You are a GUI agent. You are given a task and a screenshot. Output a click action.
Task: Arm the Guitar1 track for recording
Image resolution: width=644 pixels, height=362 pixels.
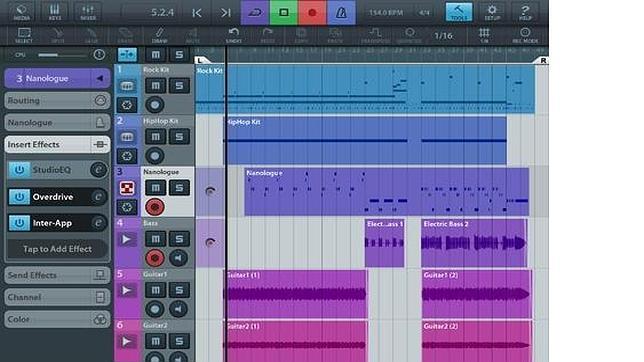(x=155, y=309)
